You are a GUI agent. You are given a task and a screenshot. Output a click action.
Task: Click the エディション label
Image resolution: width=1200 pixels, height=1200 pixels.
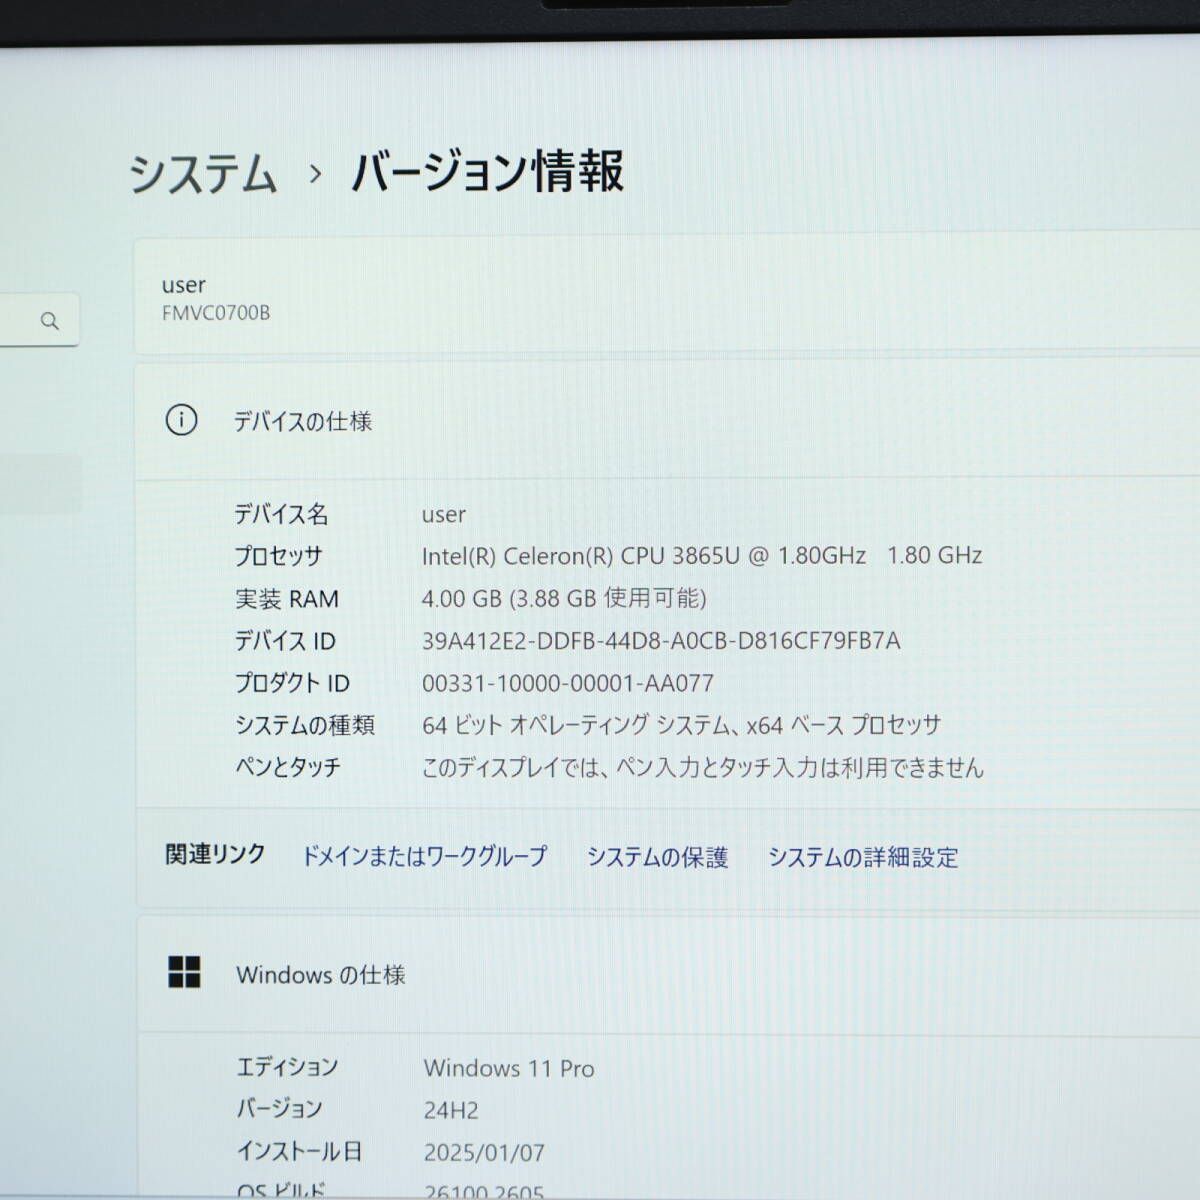pos(287,1067)
